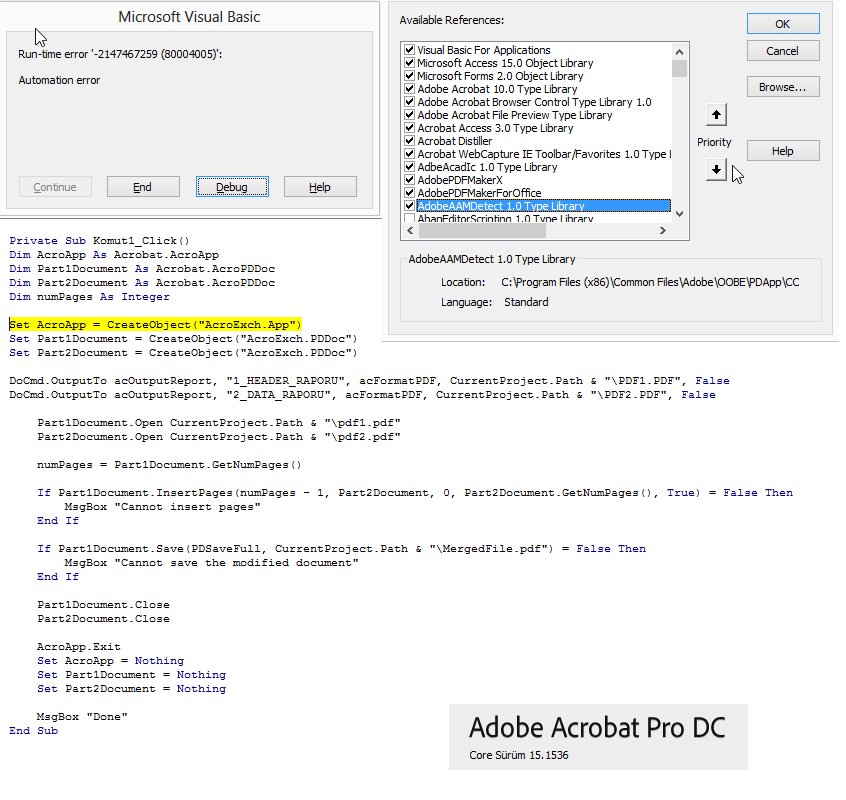This screenshot has width=846, height=800.
Task: Open Help from the error dialog
Action: coord(320,187)
